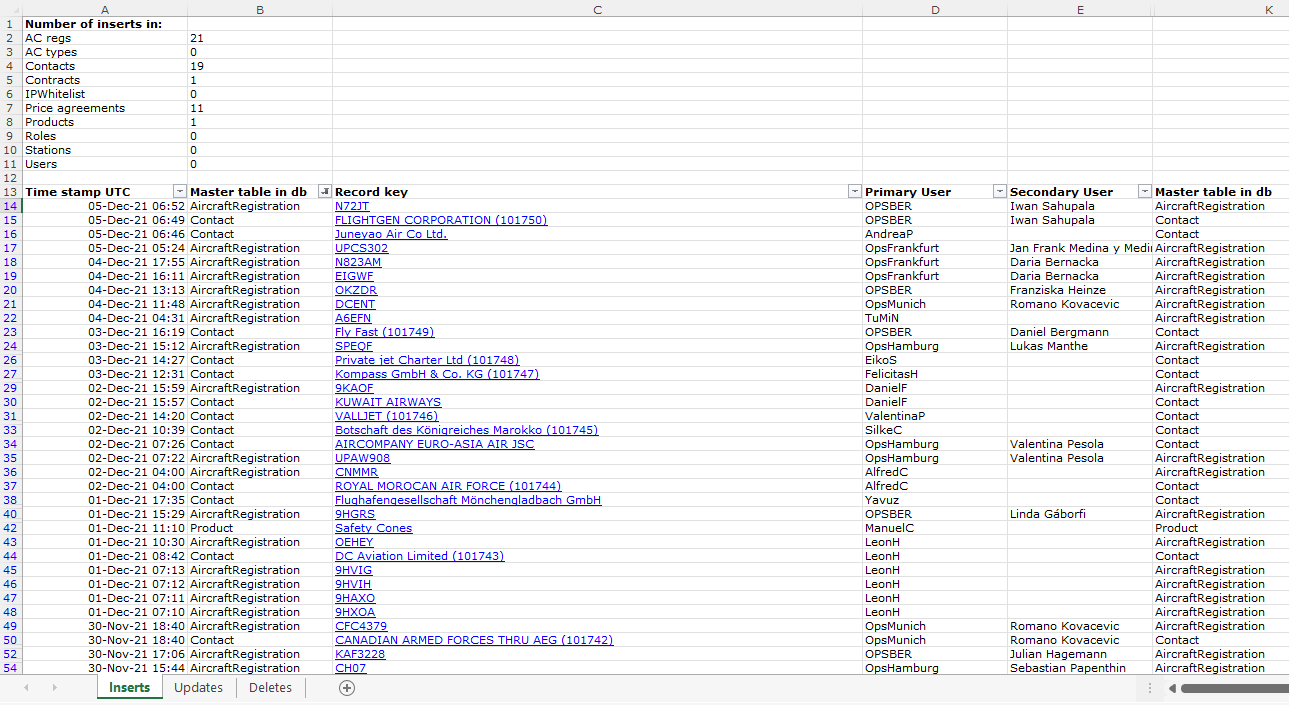Click the horizontal scrollbar thumb
The width and height of the screenshot is (1289, 705).
pyautogui.click(x=1234, y=688)
